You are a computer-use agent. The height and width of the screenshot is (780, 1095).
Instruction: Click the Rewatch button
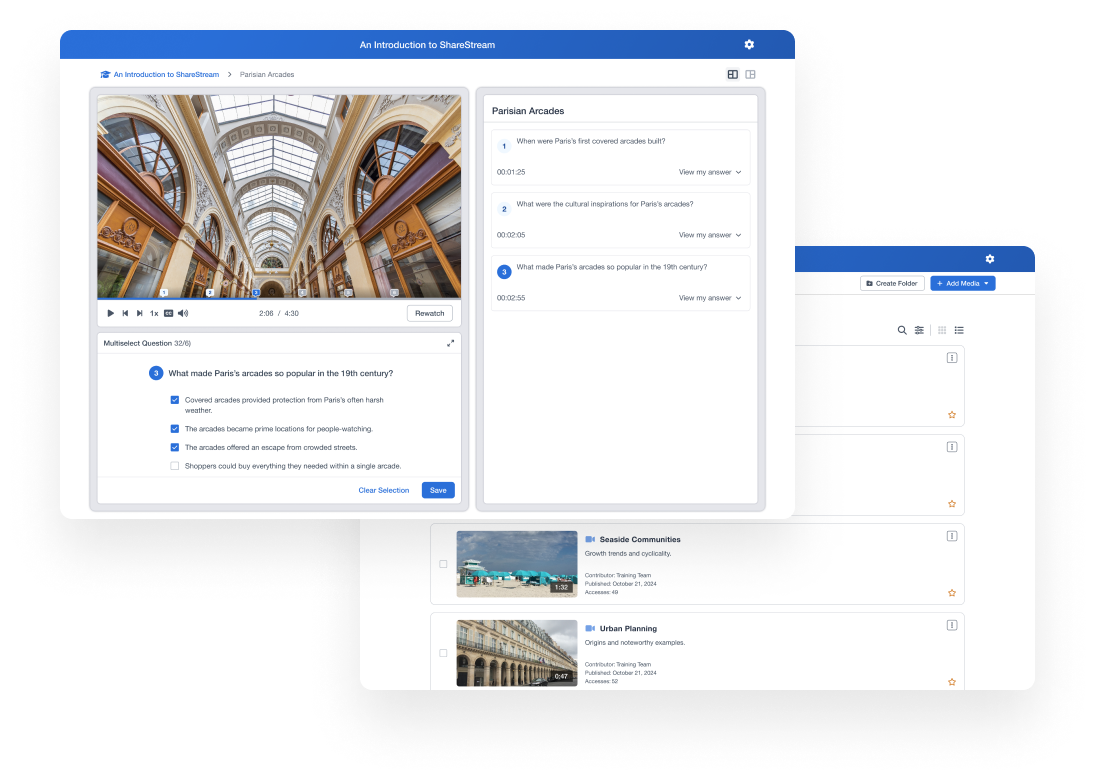coord(429,313)
